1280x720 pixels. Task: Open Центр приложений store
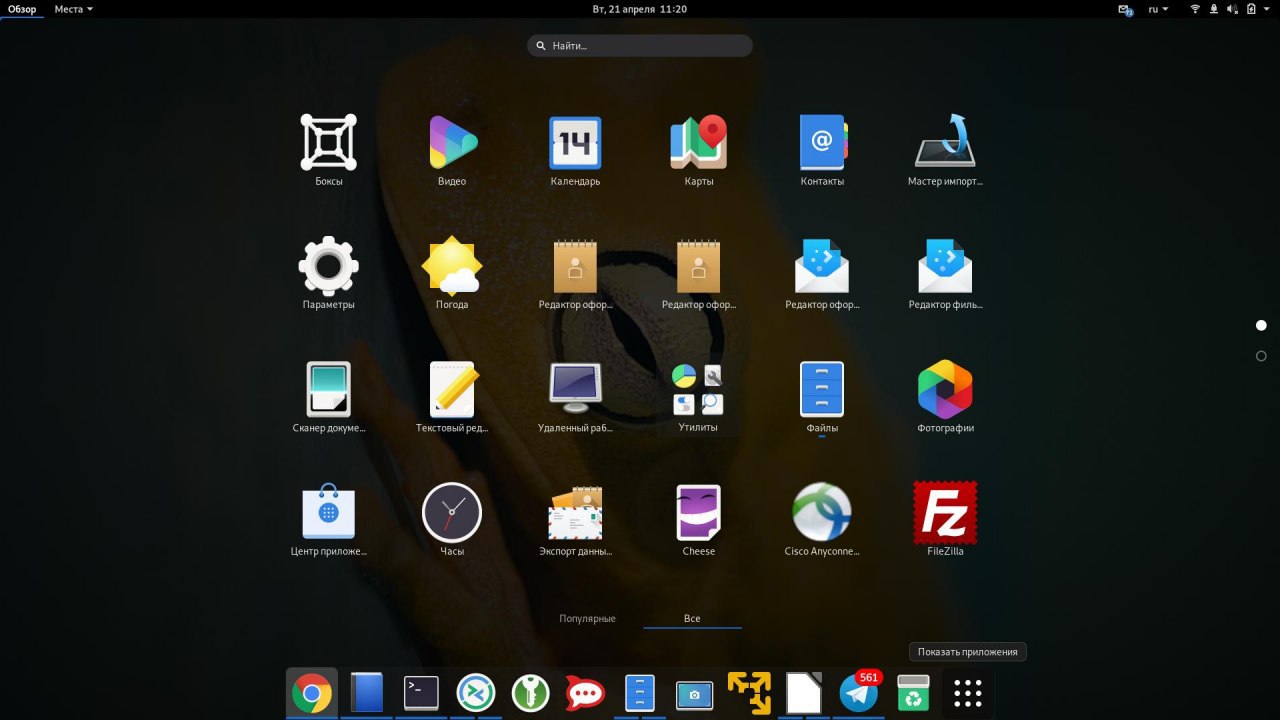329,519
